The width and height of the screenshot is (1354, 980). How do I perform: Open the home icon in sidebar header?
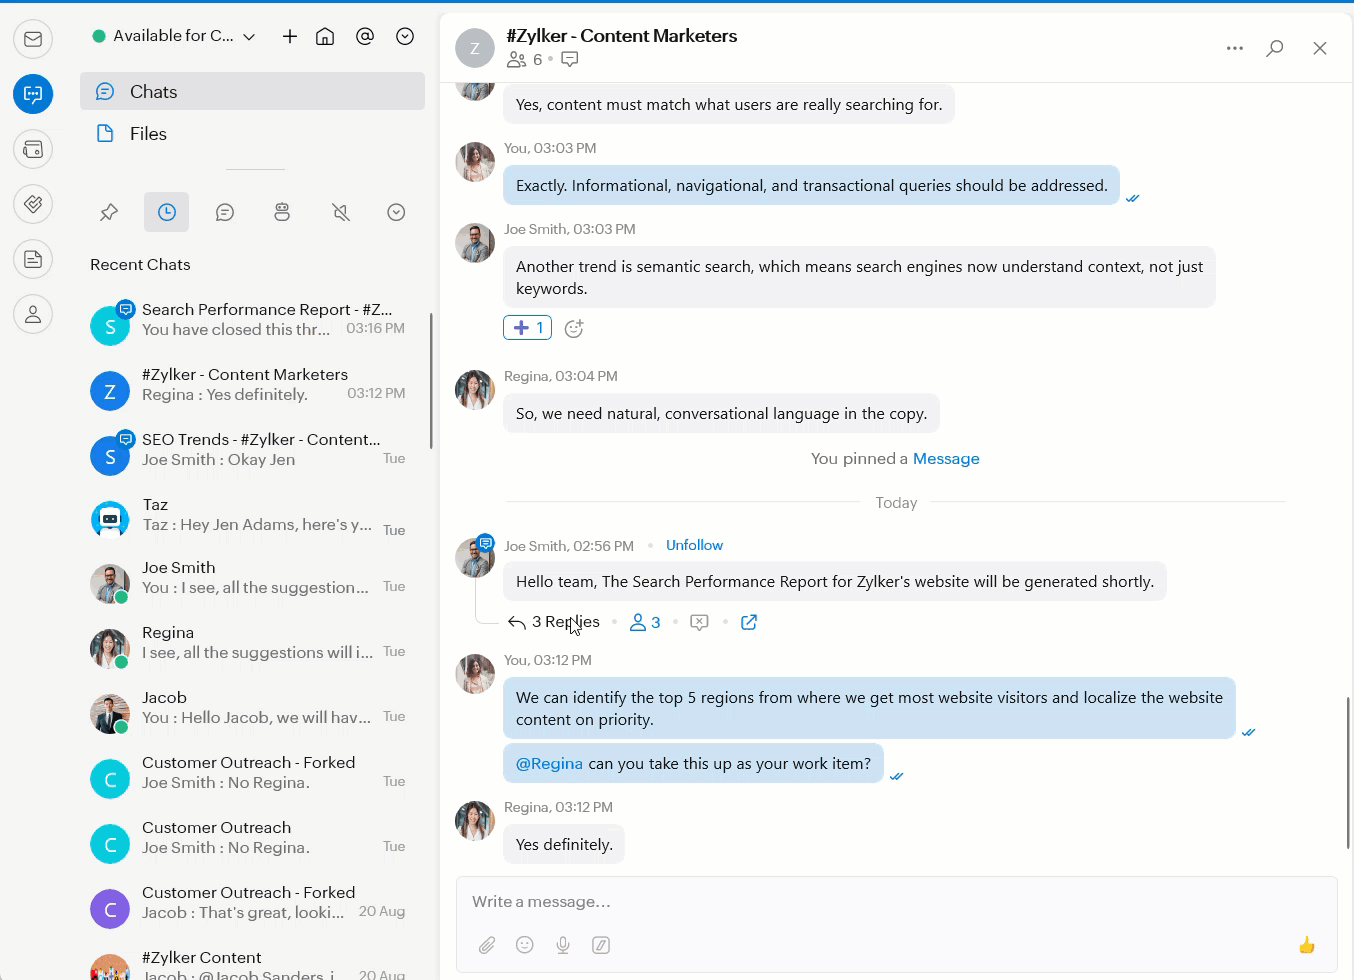(x=325, y=36)
